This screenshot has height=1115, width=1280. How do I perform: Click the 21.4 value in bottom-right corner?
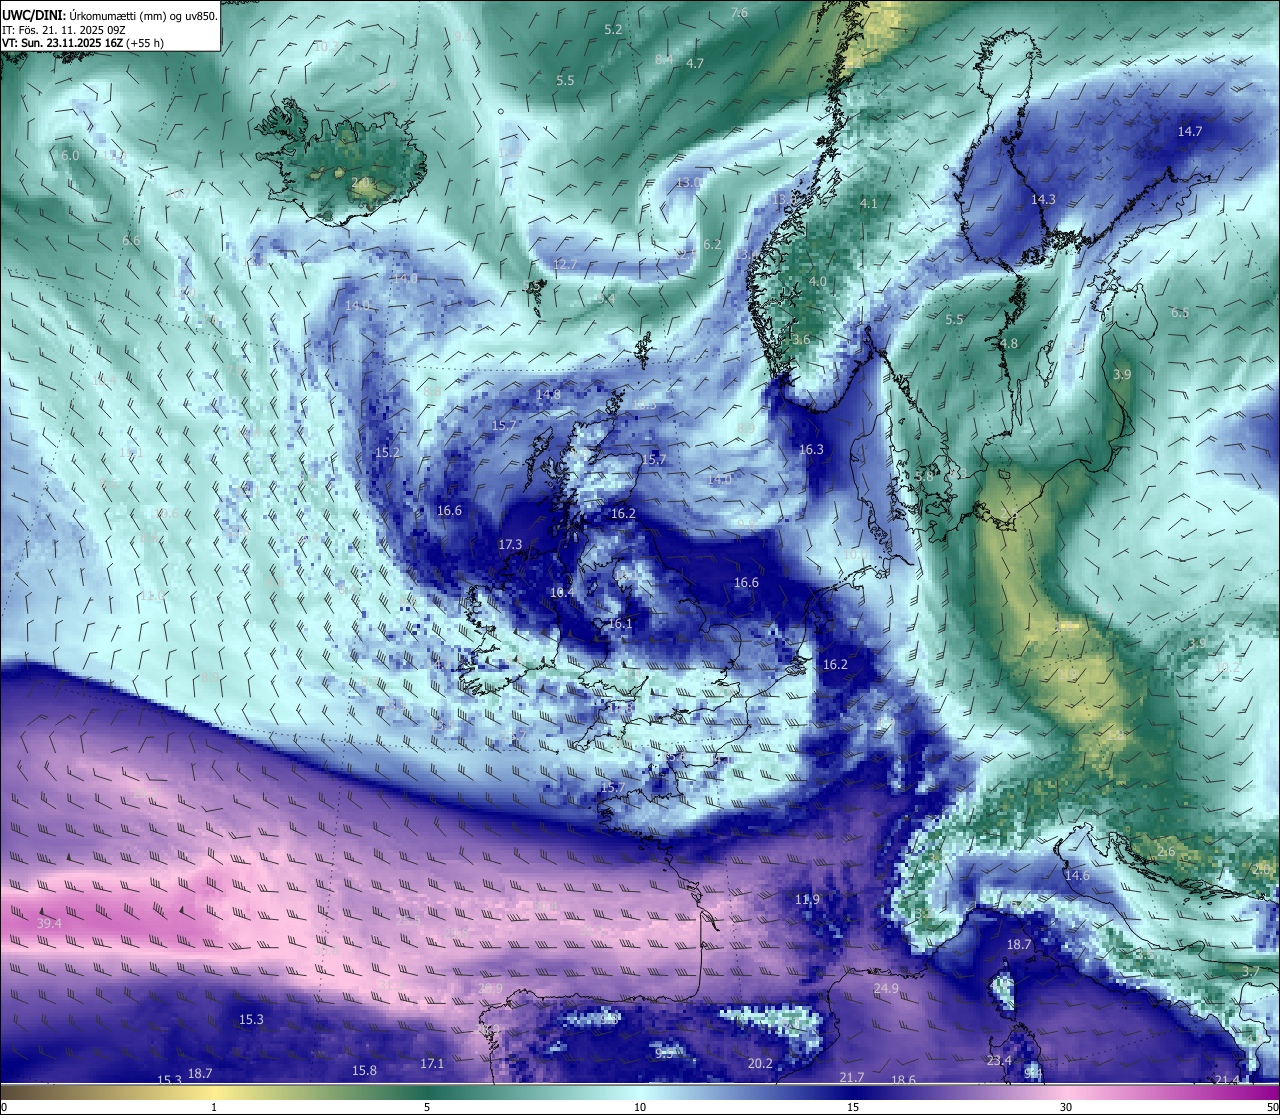pyautogui.click(x=1226, y=1079)
